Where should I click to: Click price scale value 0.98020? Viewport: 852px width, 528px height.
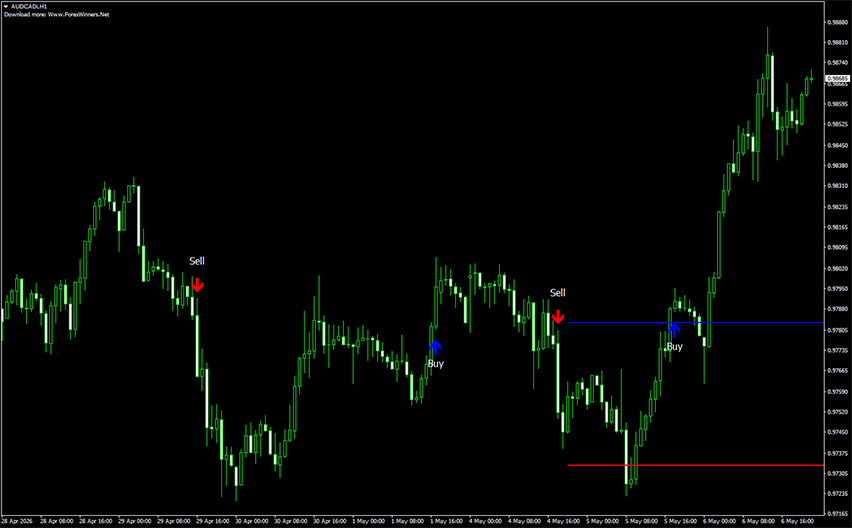click(x=838, y=268)
